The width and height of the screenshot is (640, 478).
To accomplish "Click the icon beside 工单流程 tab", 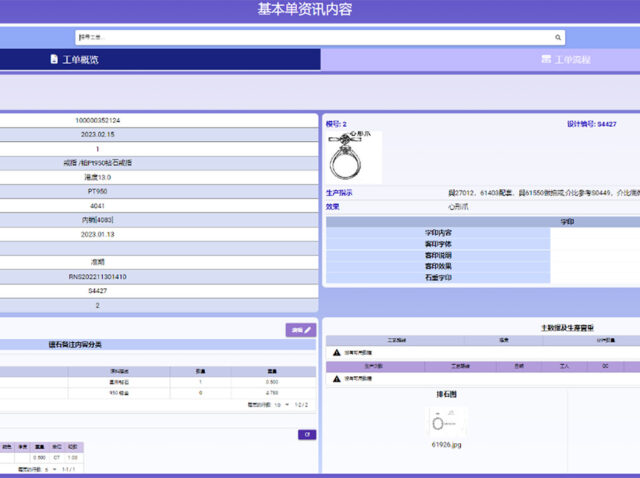I will click(x=546, y=60).
